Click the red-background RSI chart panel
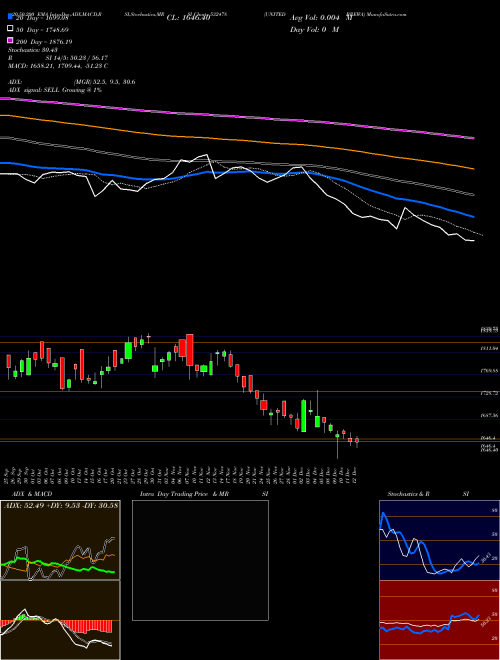500x660 pixels. point(439,620)
